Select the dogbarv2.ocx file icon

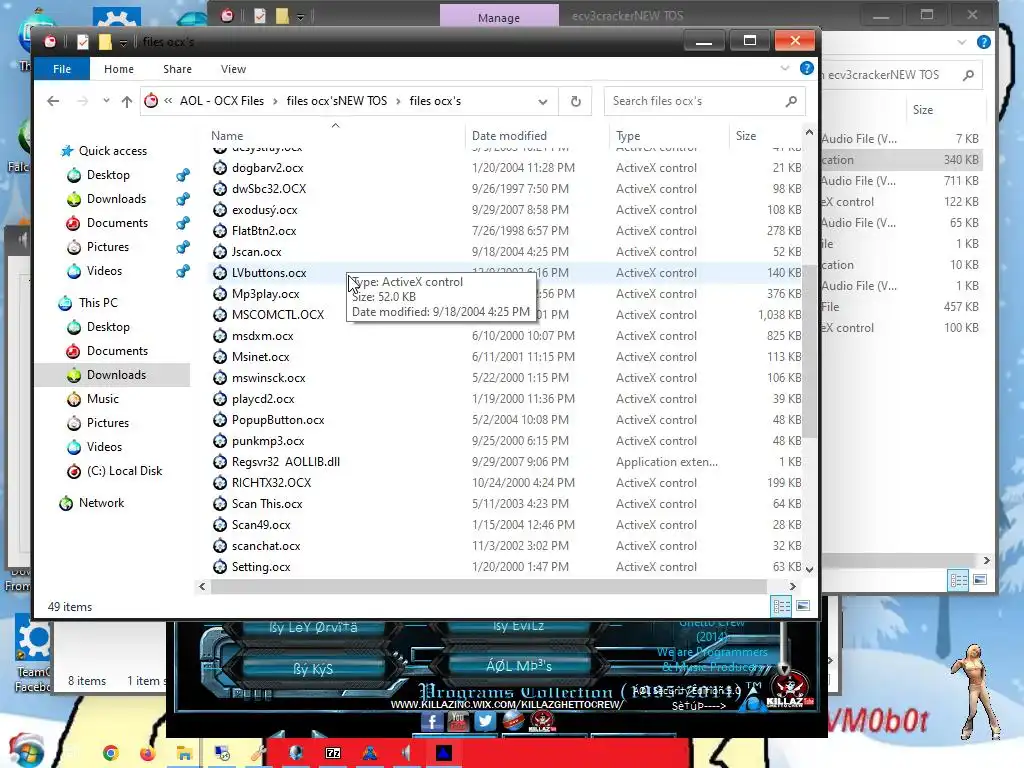coord(220,168)
